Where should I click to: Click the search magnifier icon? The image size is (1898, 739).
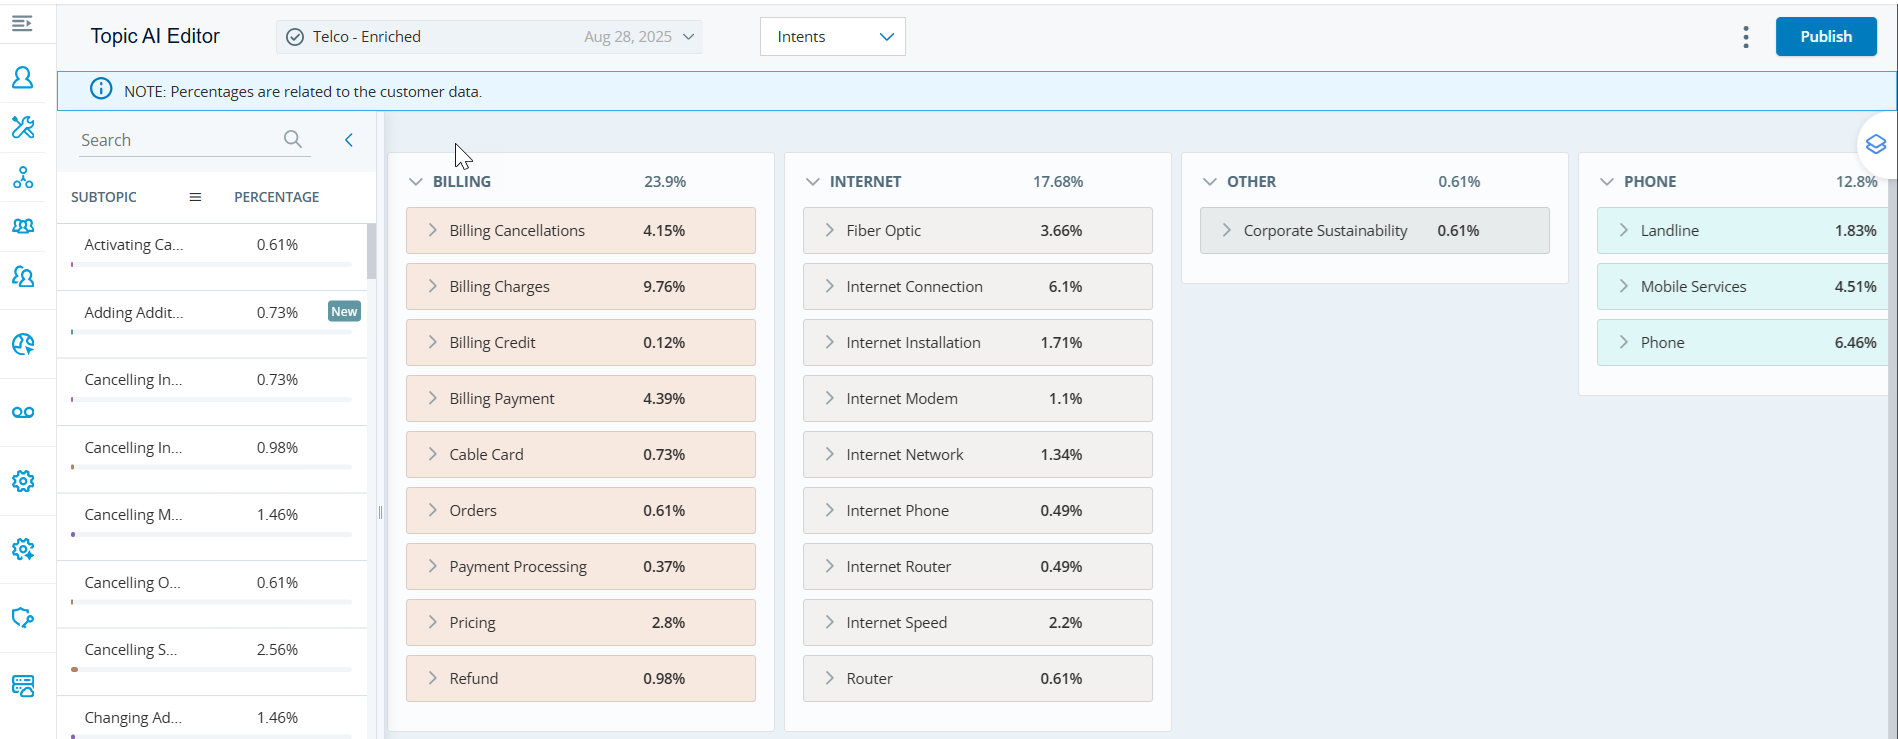(x=292, y=139)
